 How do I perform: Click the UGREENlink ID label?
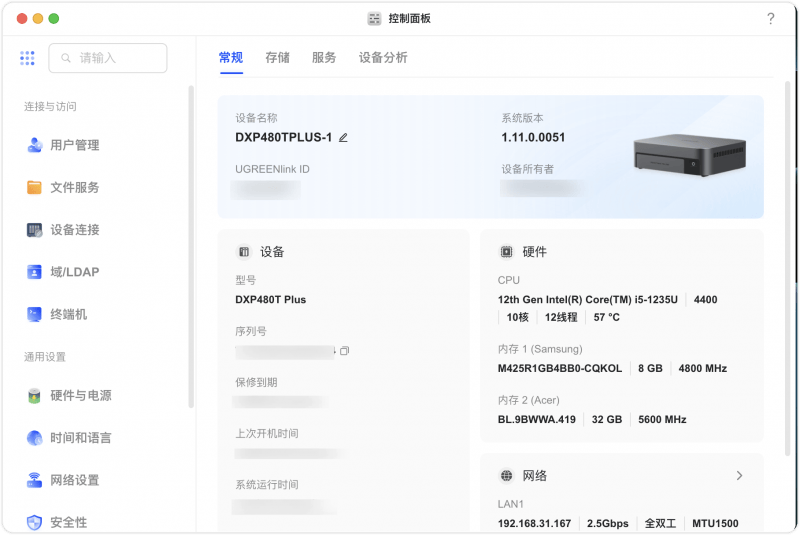272,169
